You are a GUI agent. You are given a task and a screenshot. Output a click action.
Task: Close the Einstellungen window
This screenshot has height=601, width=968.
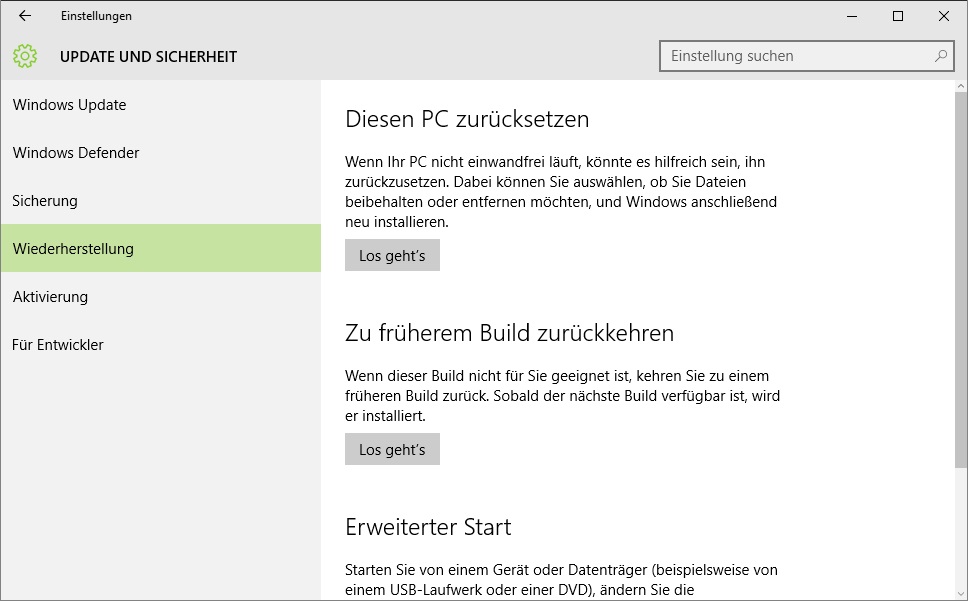point(944,16)
